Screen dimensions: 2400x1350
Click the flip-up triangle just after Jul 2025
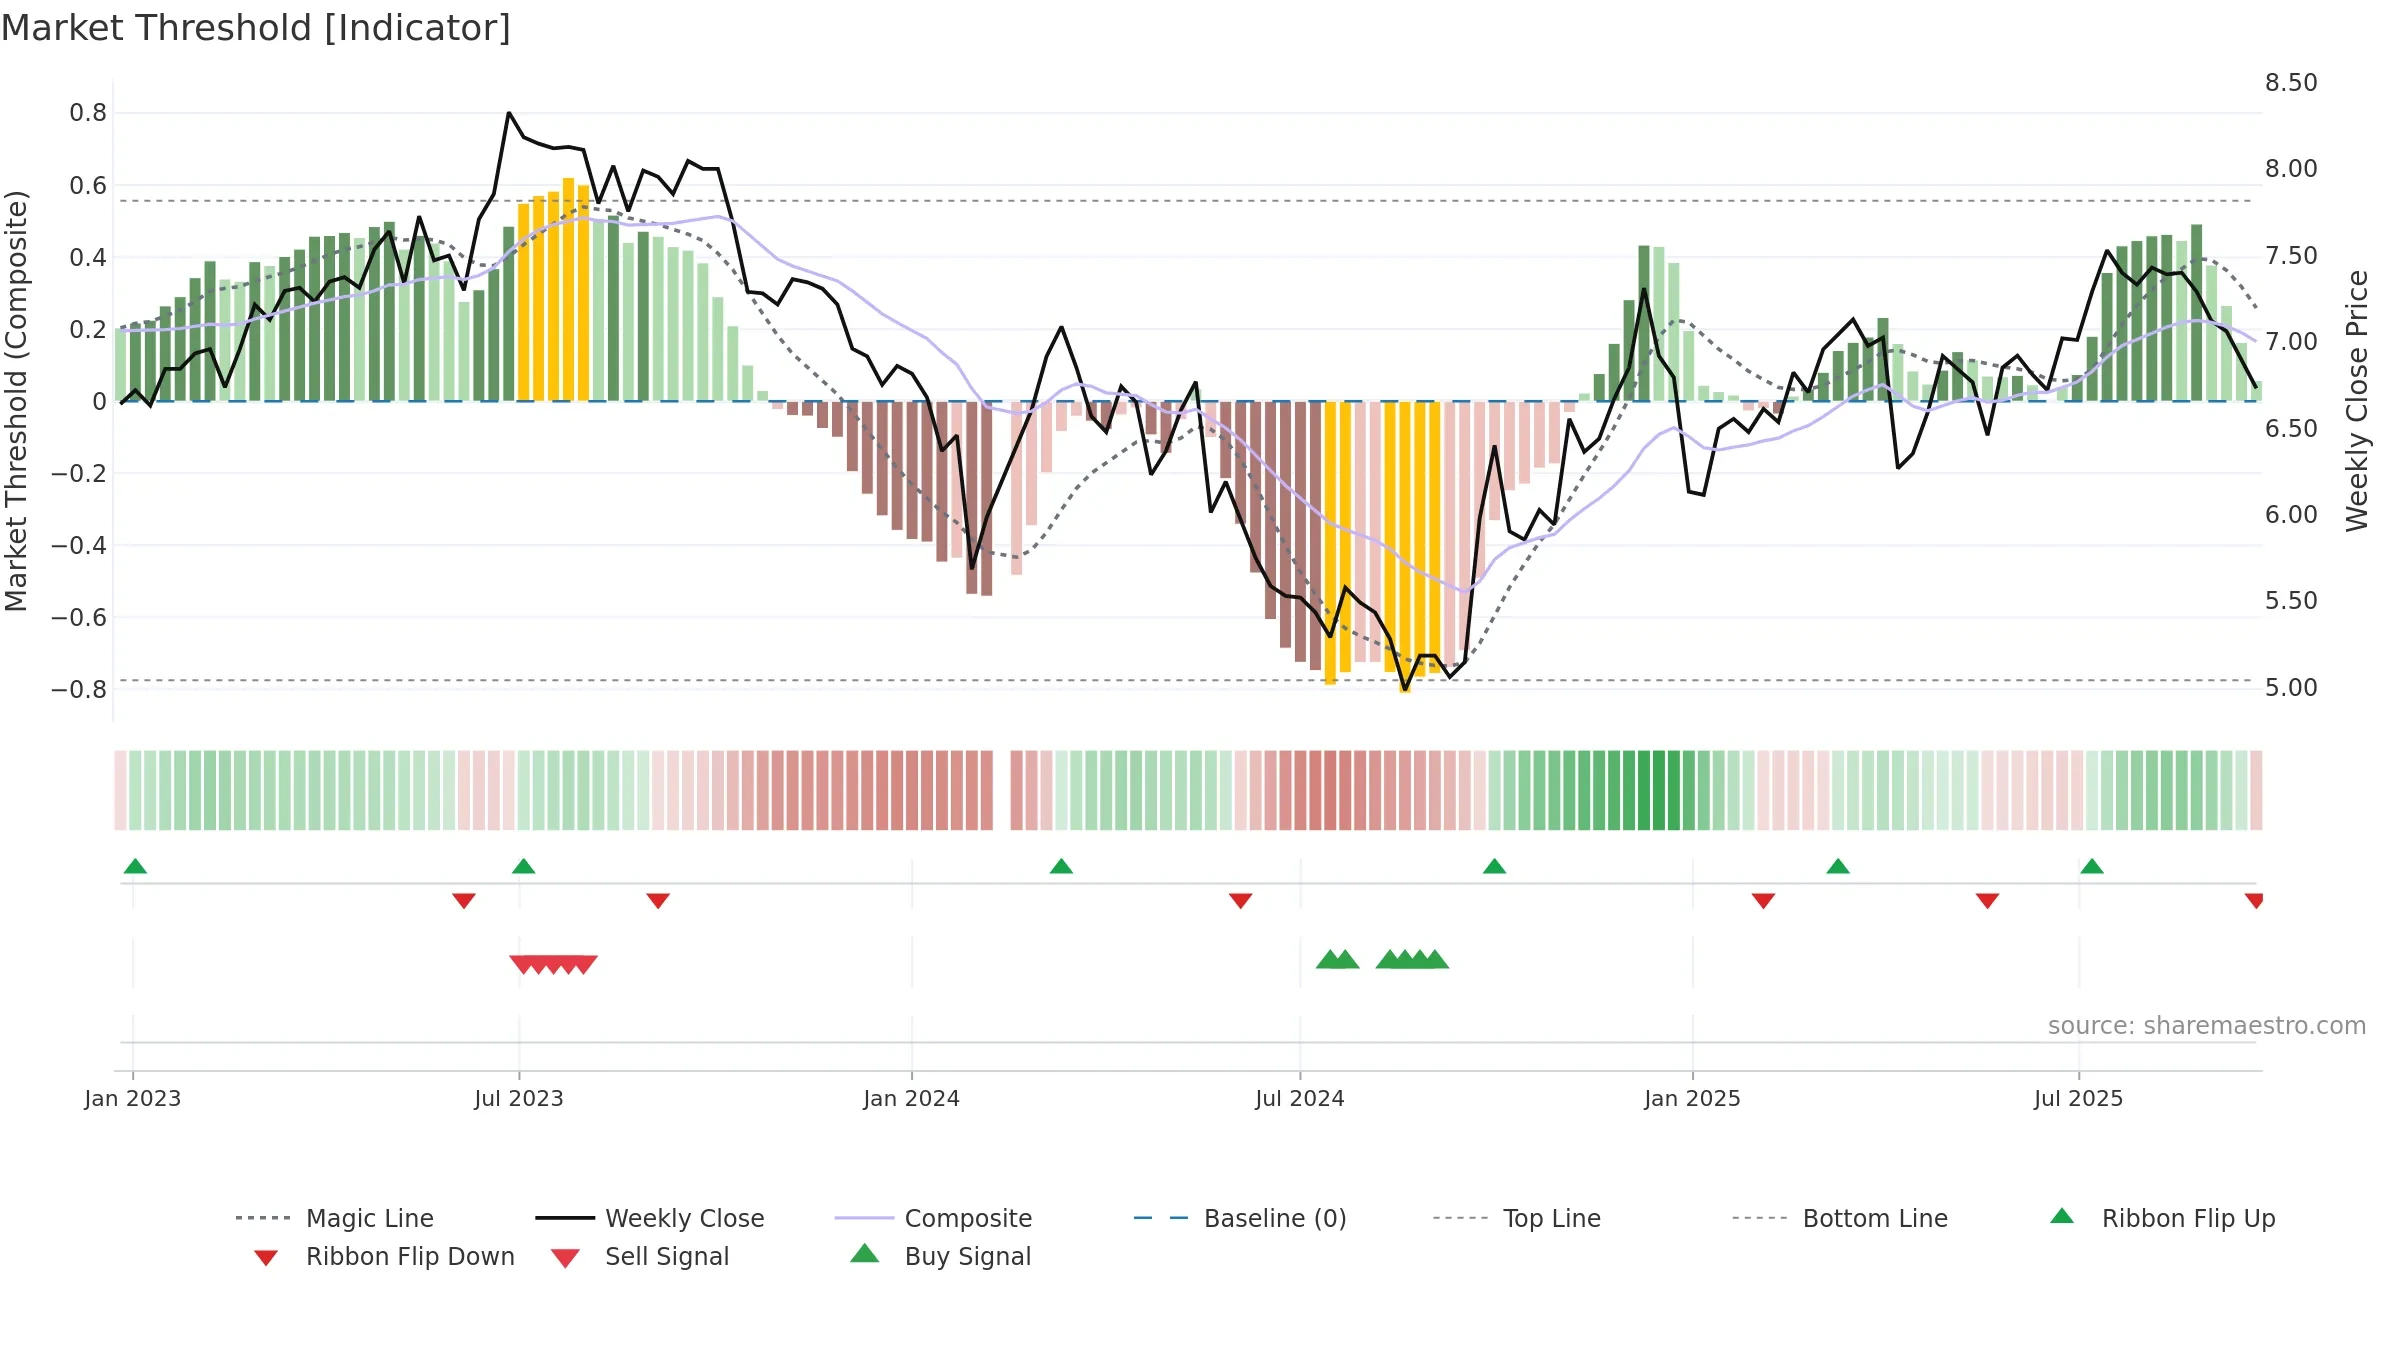click(x=2092, y=866)
